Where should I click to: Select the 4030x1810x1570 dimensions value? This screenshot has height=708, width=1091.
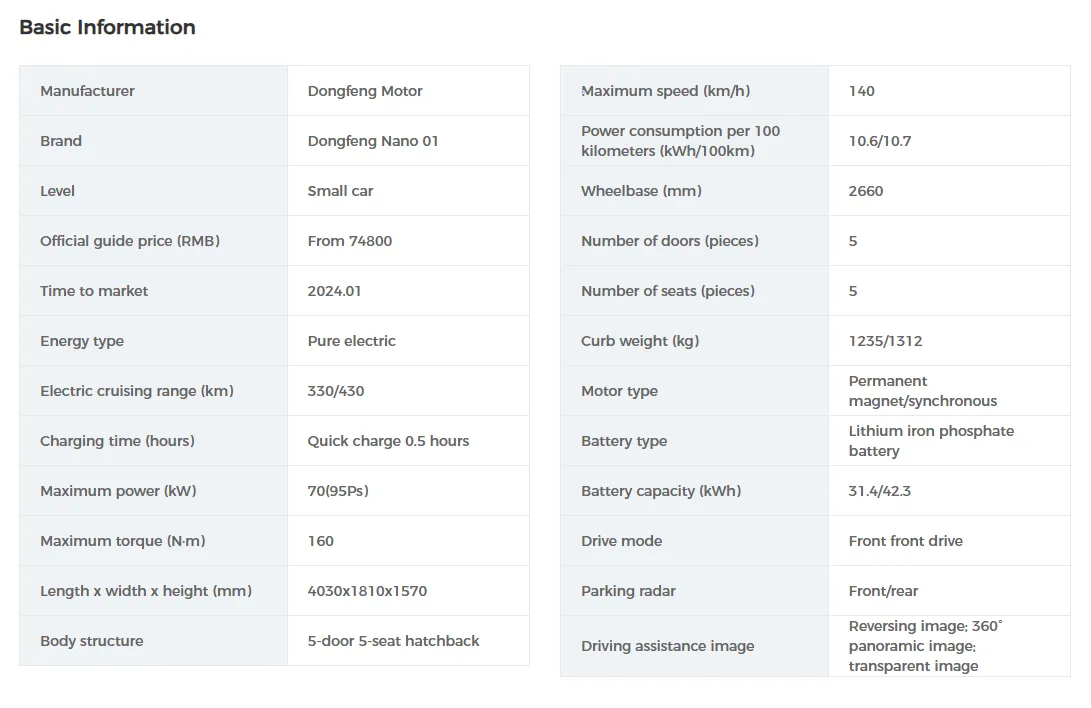point(367,591)
